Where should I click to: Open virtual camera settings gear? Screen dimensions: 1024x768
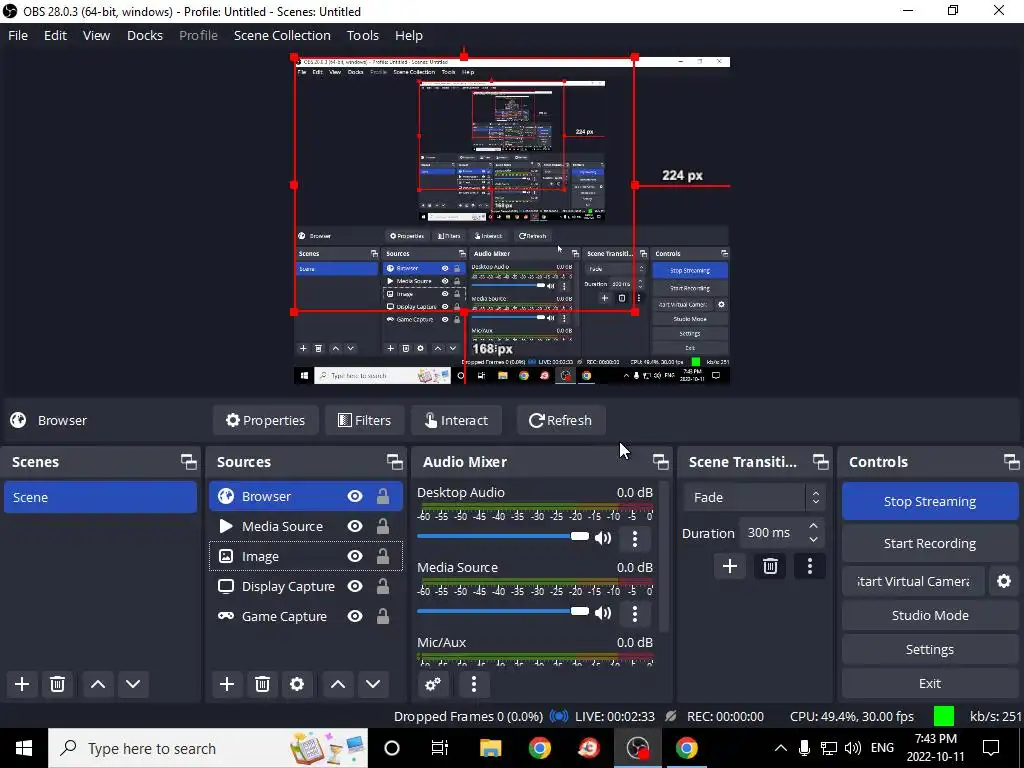[x=1004, y=581]
